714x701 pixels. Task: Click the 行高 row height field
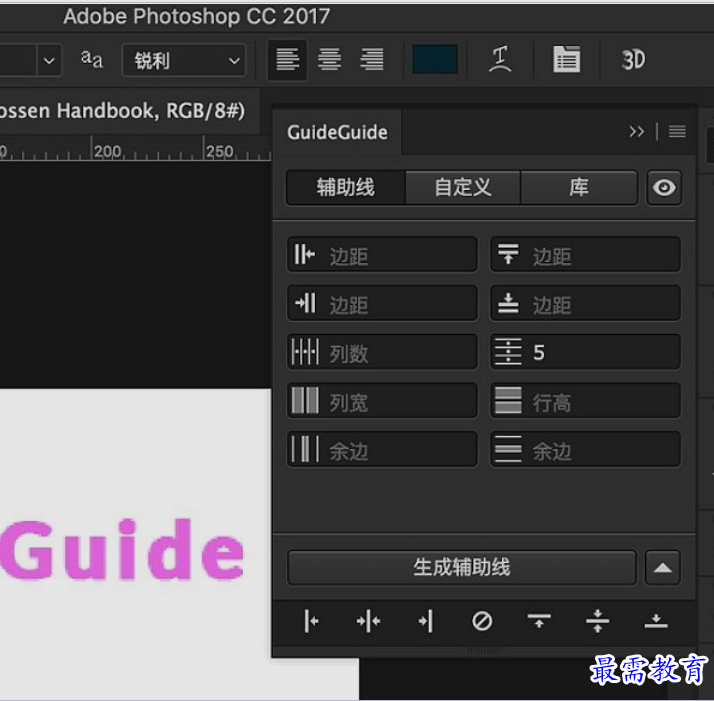click(586, 401)
